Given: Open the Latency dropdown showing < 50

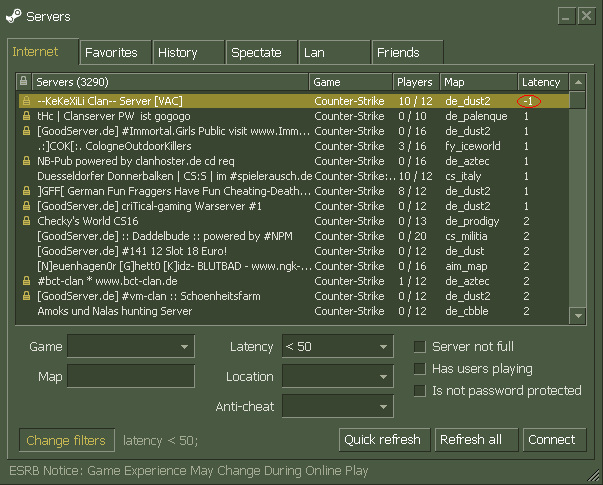Looking at the screenshot, I should (338, 346).
